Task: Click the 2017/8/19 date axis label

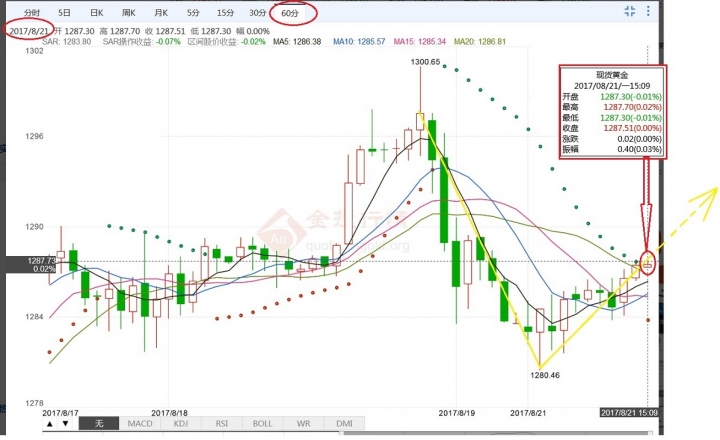Action: [x=457, y=413]
